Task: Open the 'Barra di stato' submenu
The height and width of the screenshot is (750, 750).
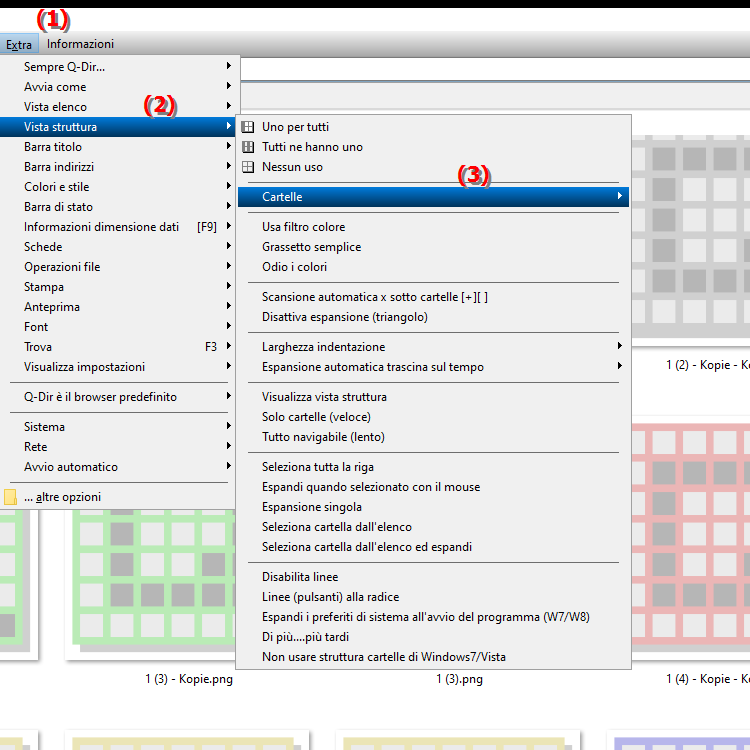Action: [117, 207]
